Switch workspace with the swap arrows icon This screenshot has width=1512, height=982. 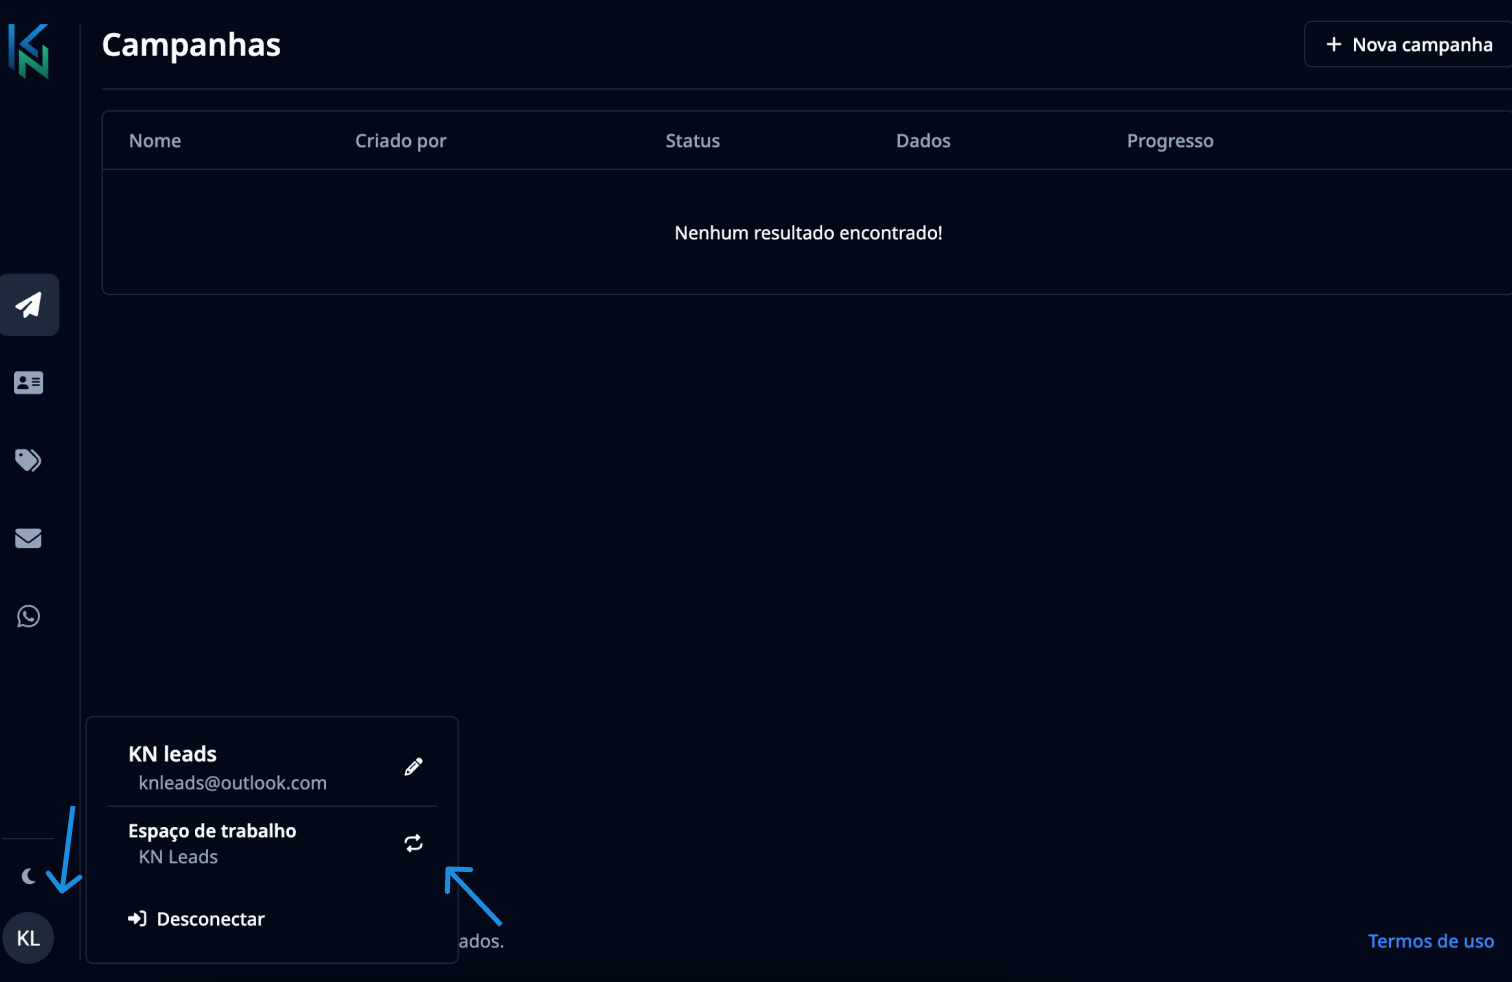coord(413,843)
